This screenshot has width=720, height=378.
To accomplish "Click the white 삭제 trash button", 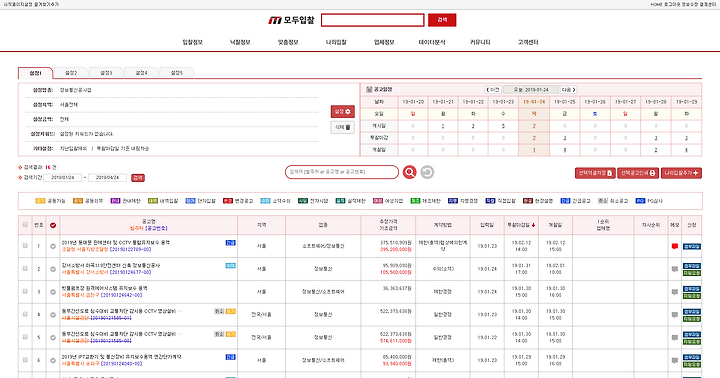I will 343,127.
